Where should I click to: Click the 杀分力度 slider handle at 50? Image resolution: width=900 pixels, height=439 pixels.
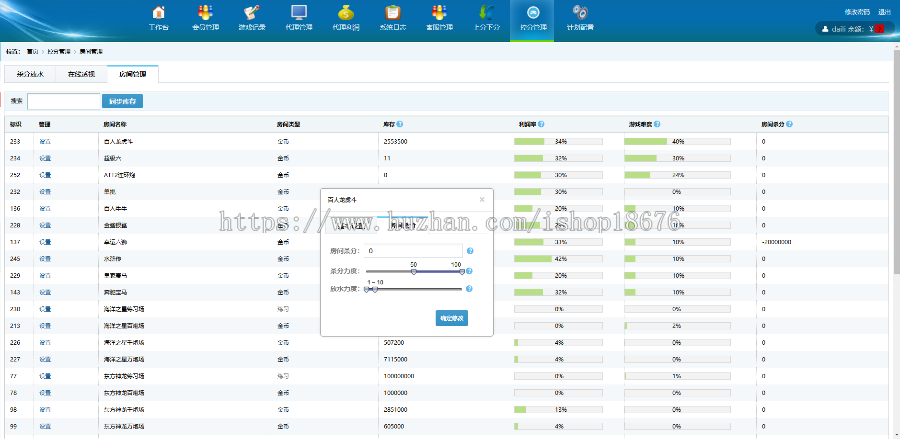(414, 271)
